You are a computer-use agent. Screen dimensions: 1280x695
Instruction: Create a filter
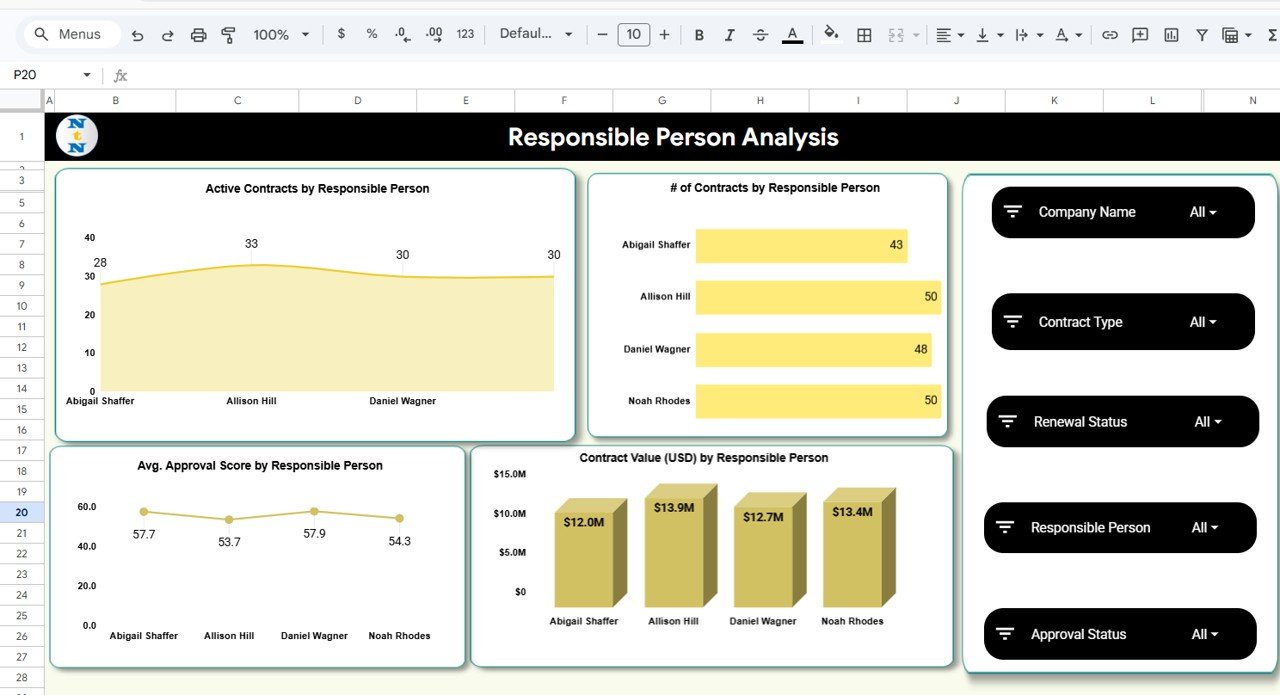tap(1201, 34)
